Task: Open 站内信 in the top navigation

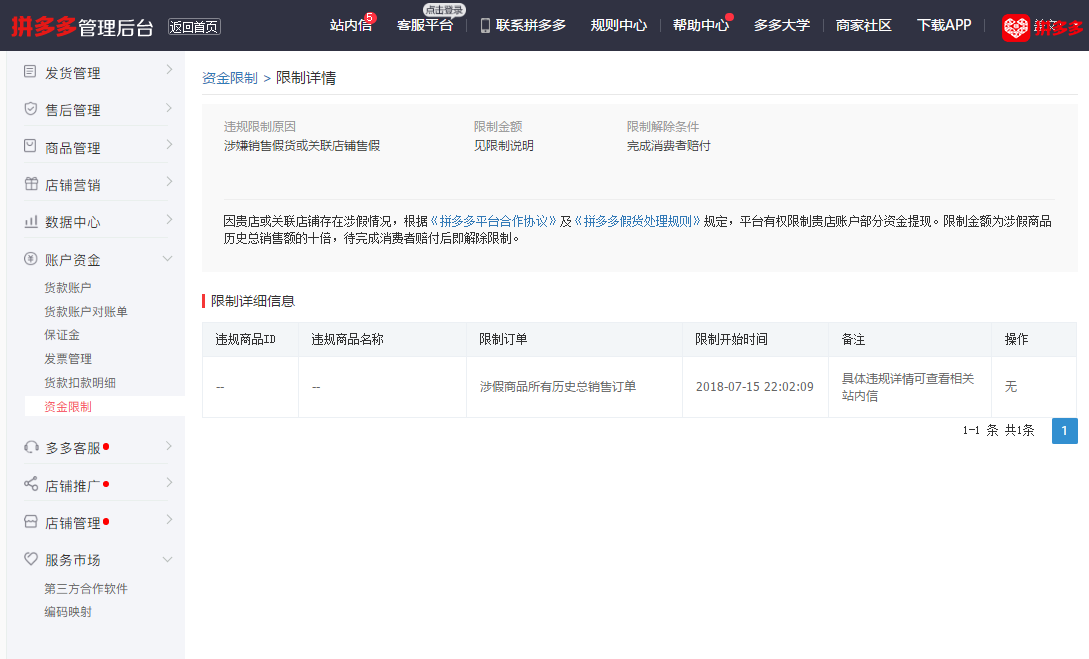Action: 351,26
